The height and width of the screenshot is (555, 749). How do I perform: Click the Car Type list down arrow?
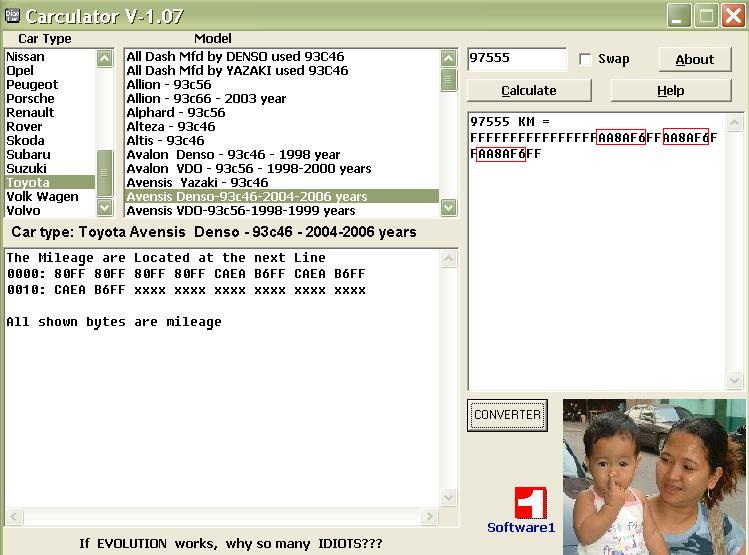[x=105, y=207]
